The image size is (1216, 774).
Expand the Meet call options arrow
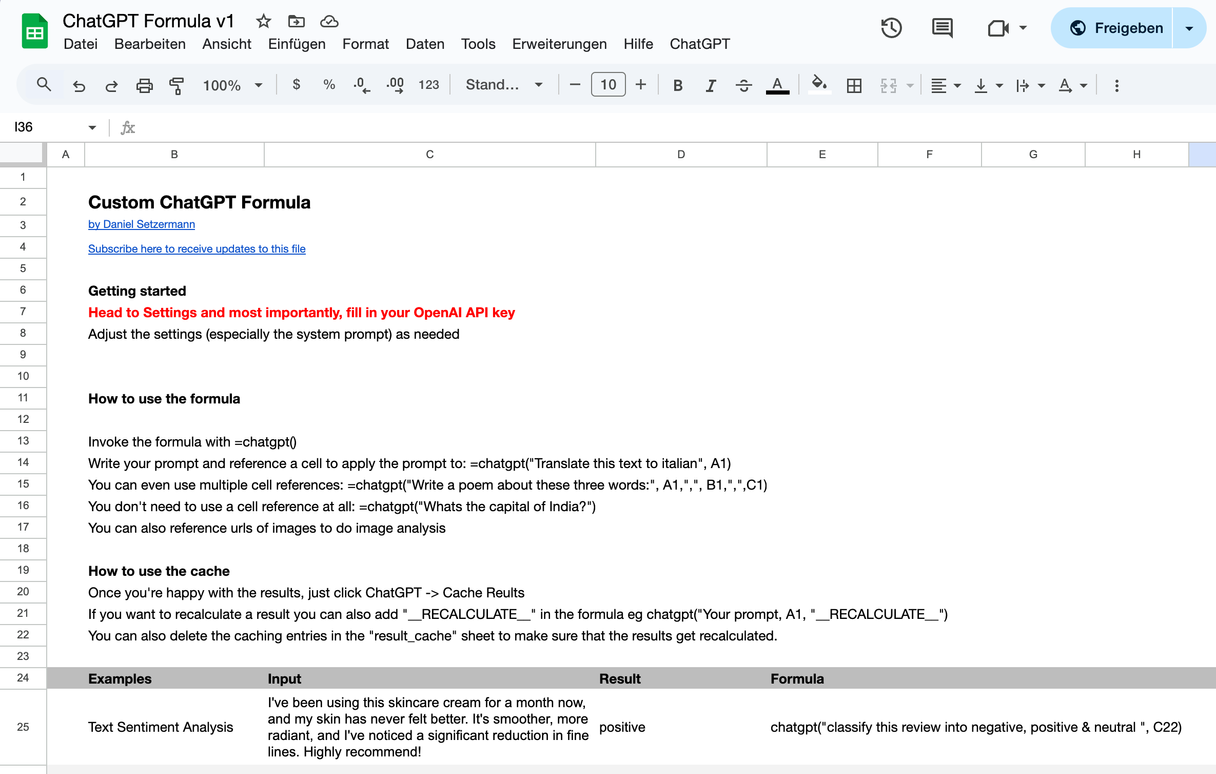(1023, 28)
